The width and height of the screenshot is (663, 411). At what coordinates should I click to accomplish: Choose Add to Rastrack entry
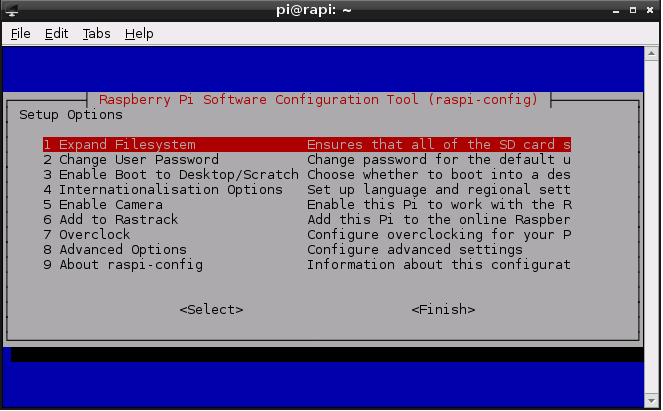coord(110,220)
